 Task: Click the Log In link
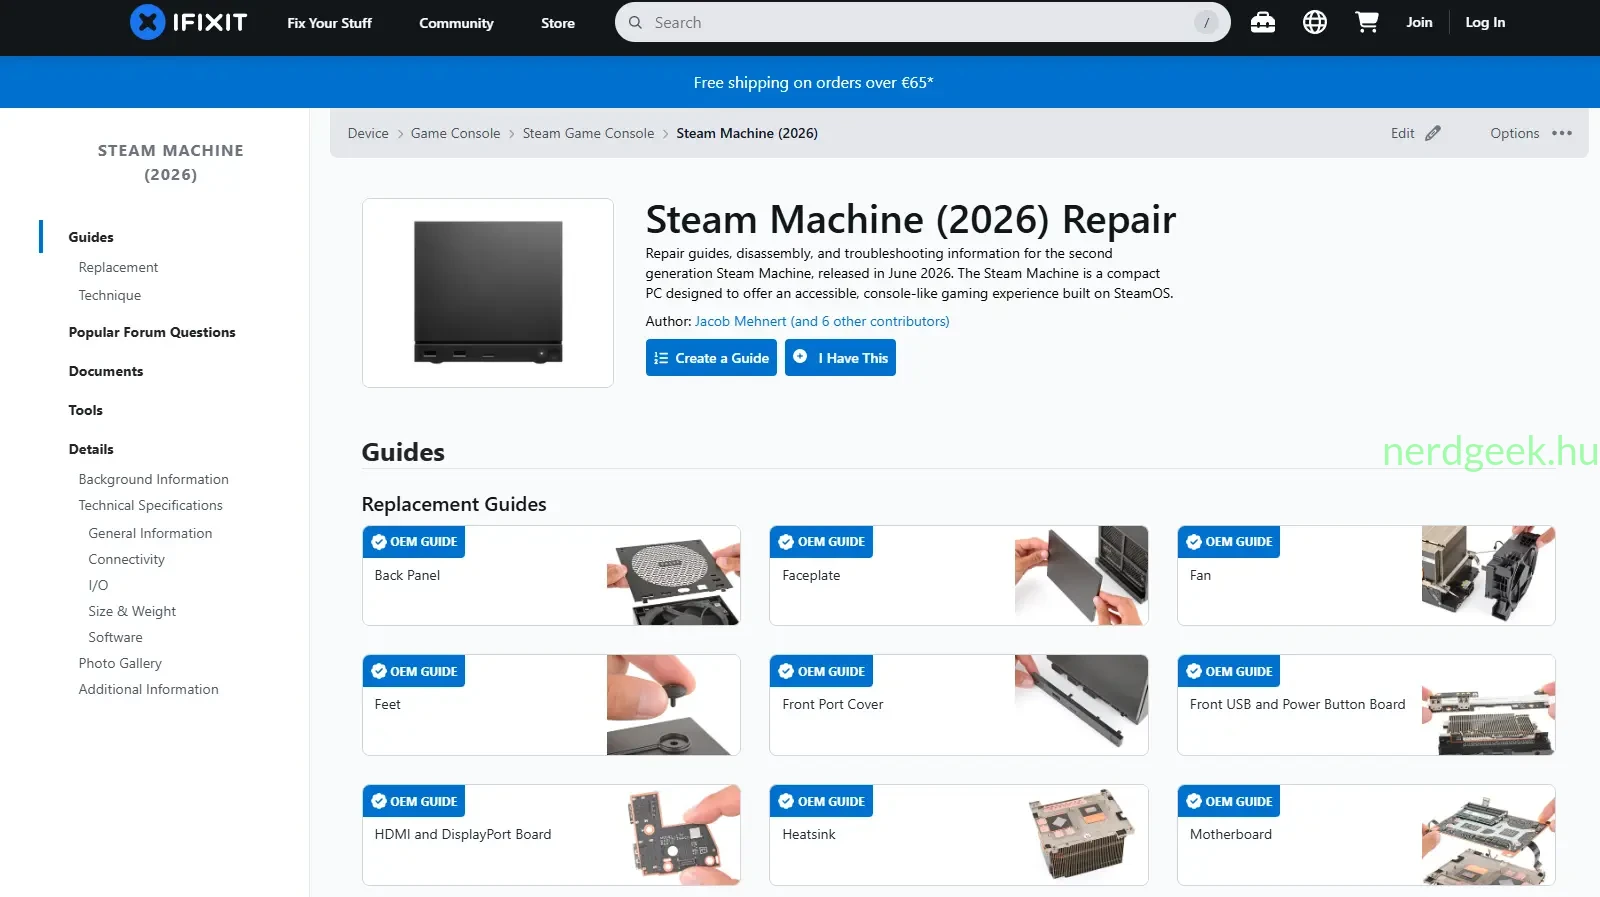pos(1485,22)
